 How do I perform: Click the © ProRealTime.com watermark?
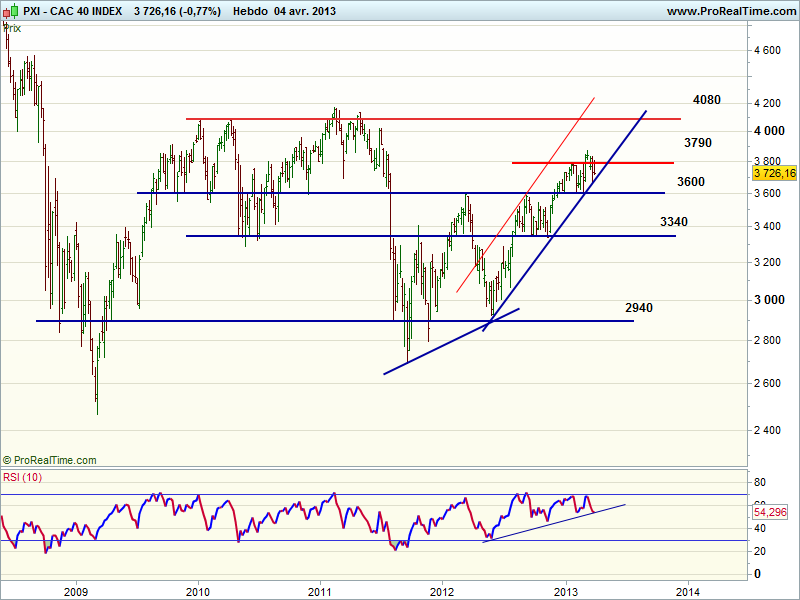50,460
